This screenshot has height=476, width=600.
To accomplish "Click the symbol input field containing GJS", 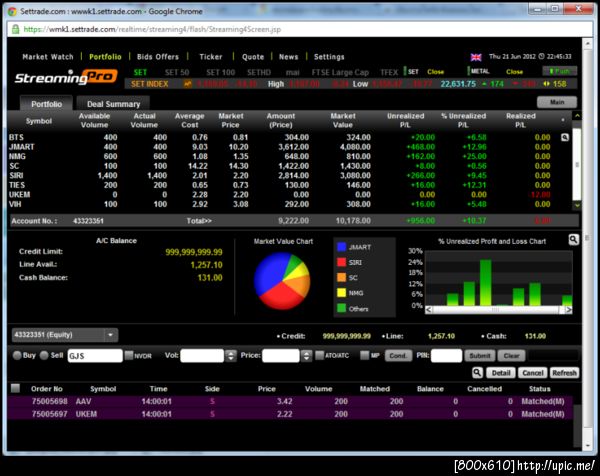I will click(95, 356).
